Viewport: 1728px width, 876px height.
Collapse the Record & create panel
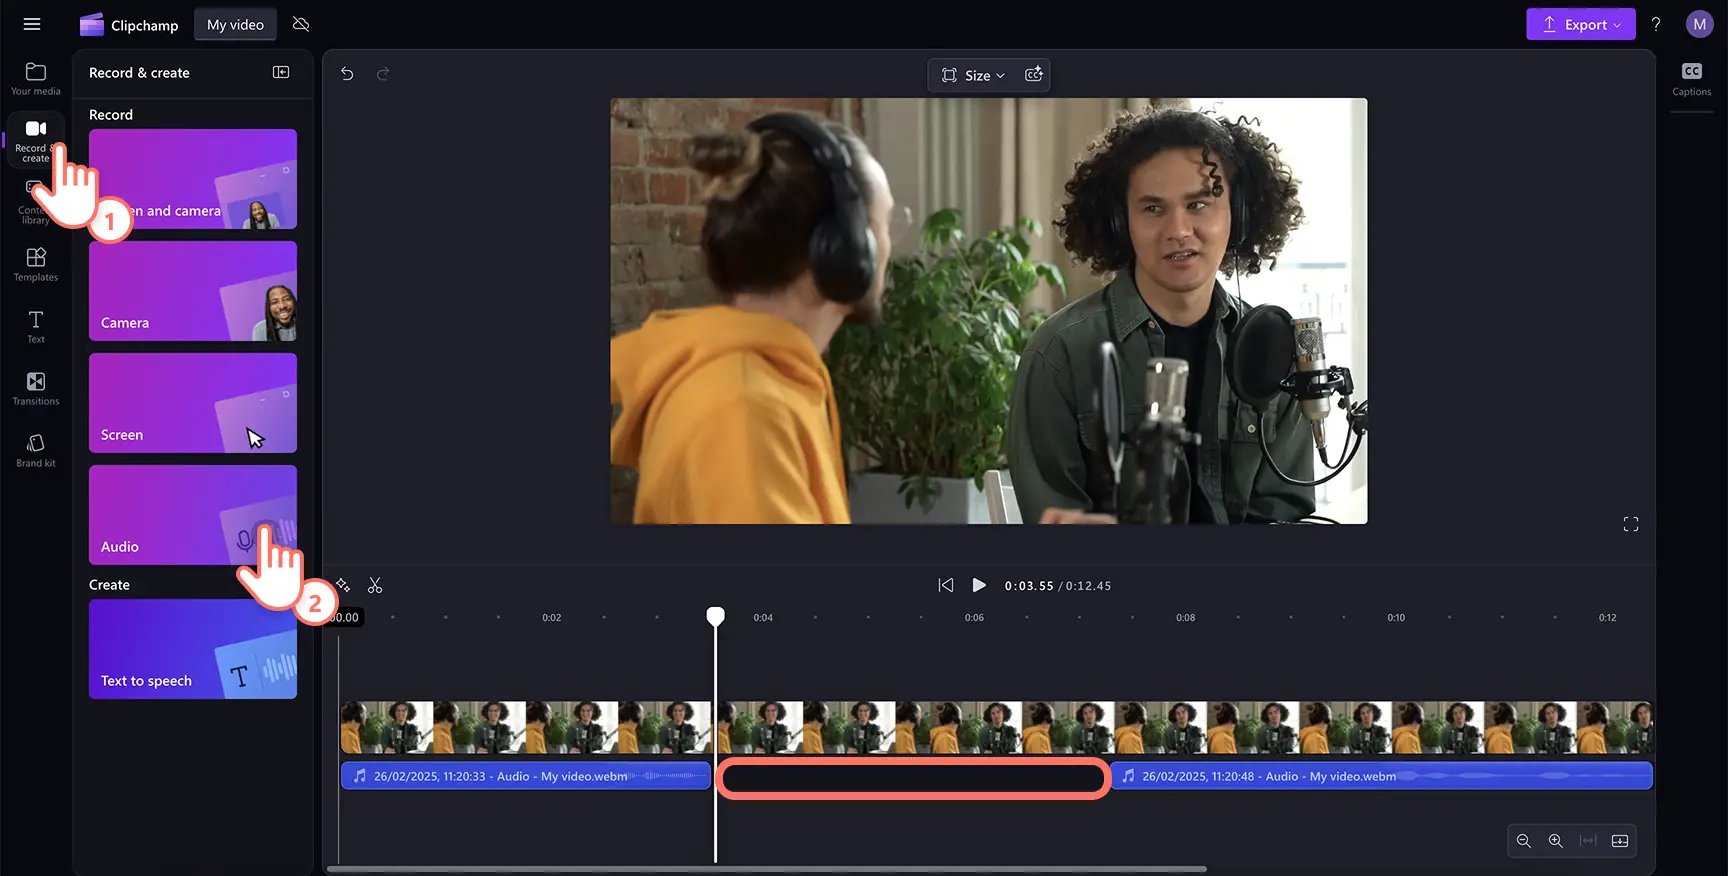tap(281, 73)
